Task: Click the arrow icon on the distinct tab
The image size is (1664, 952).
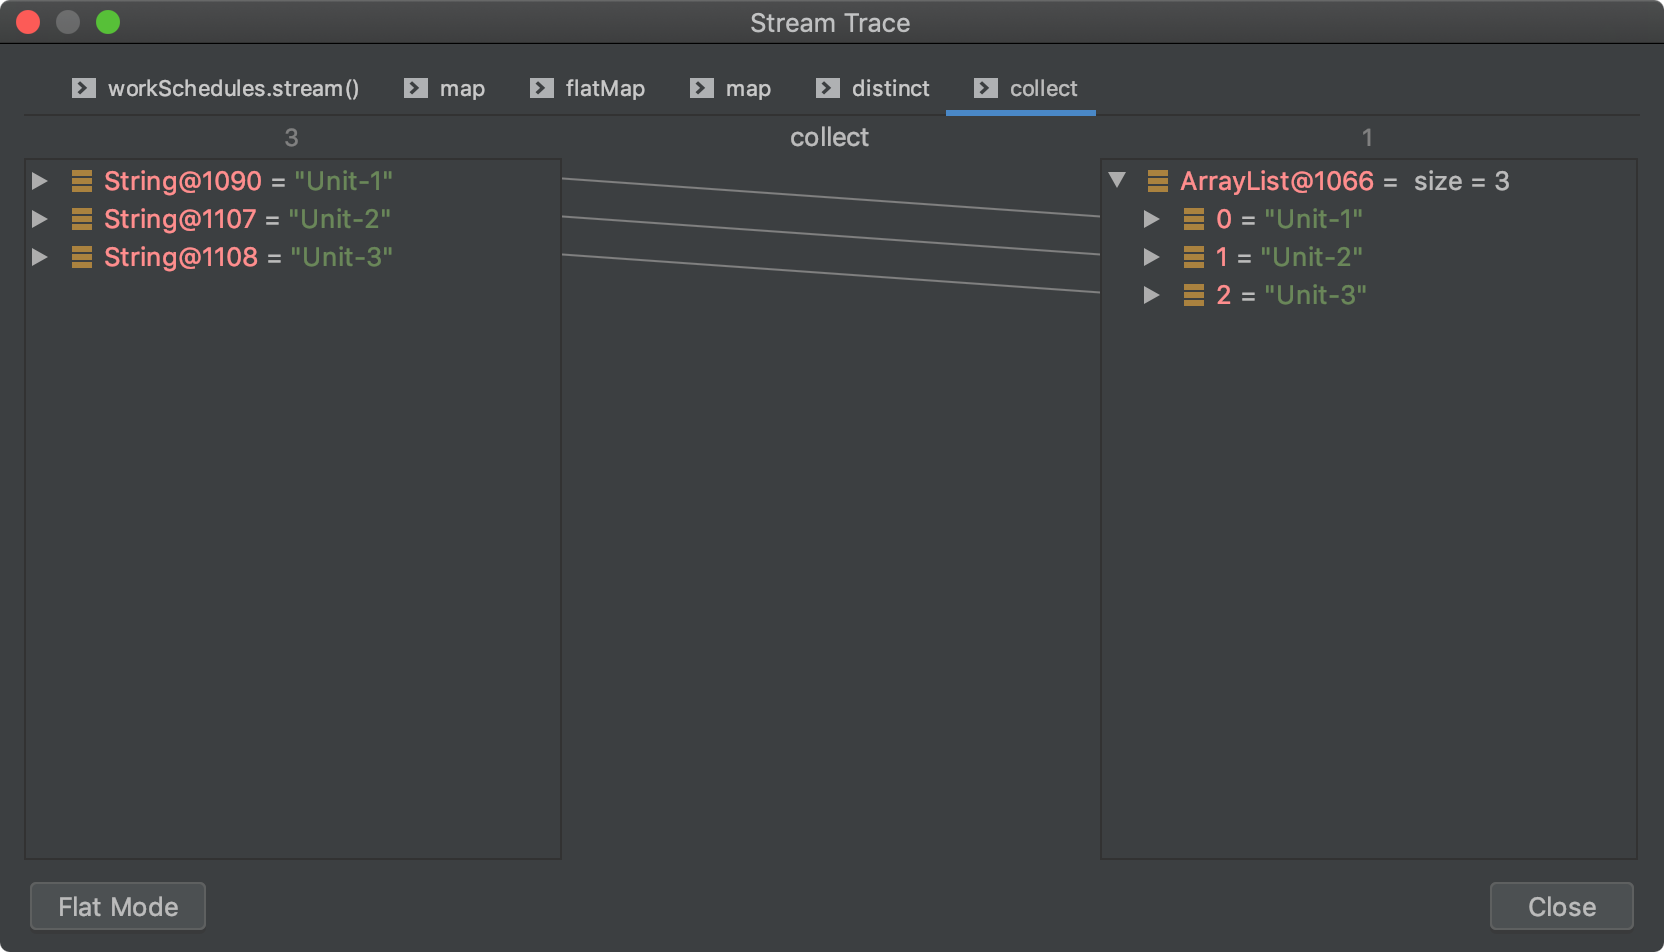Action: [x=828, y=88]
